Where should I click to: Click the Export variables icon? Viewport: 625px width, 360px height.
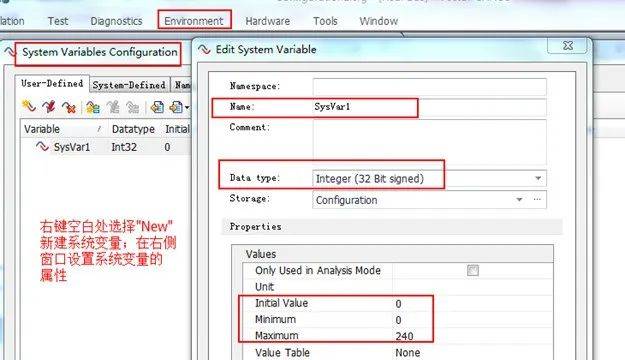click(176, 107)
